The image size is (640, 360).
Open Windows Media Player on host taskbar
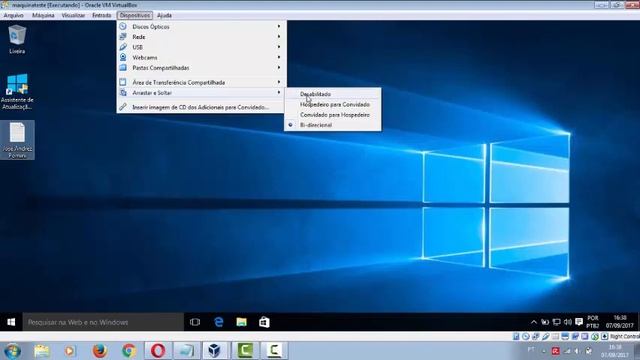click(70, 351)
